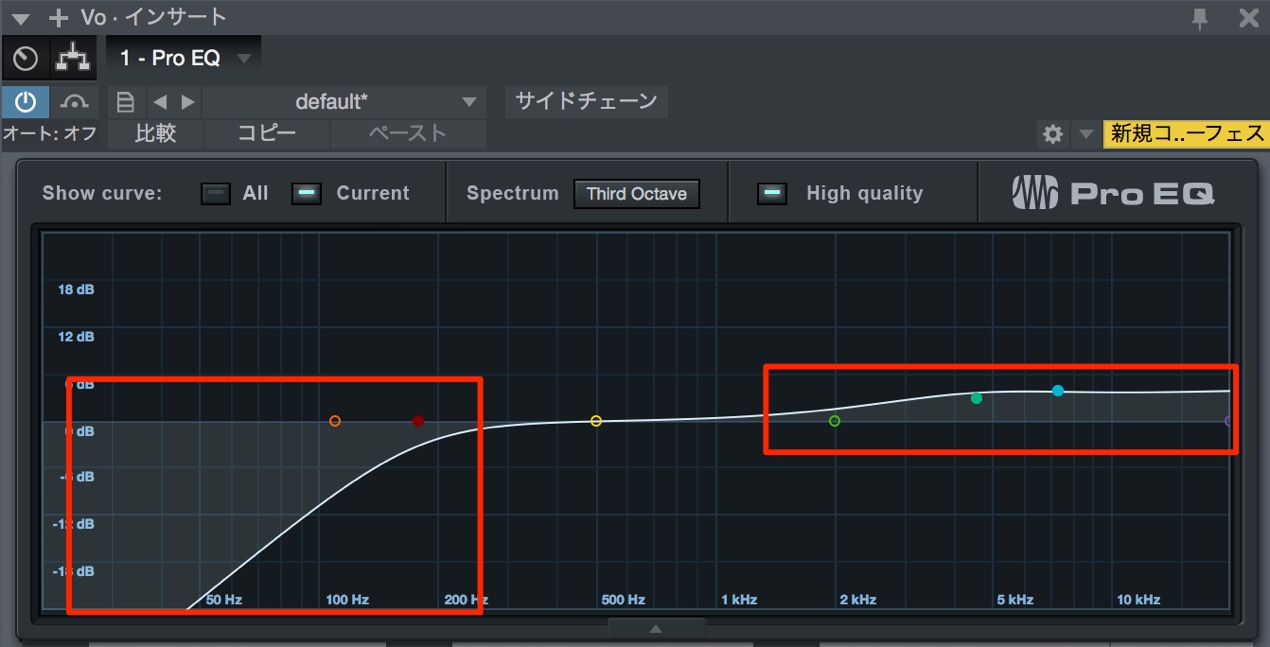Click the bypass curve icon
The height and width of the screenshot is (647, 1270).
click(x=74, y=102)
